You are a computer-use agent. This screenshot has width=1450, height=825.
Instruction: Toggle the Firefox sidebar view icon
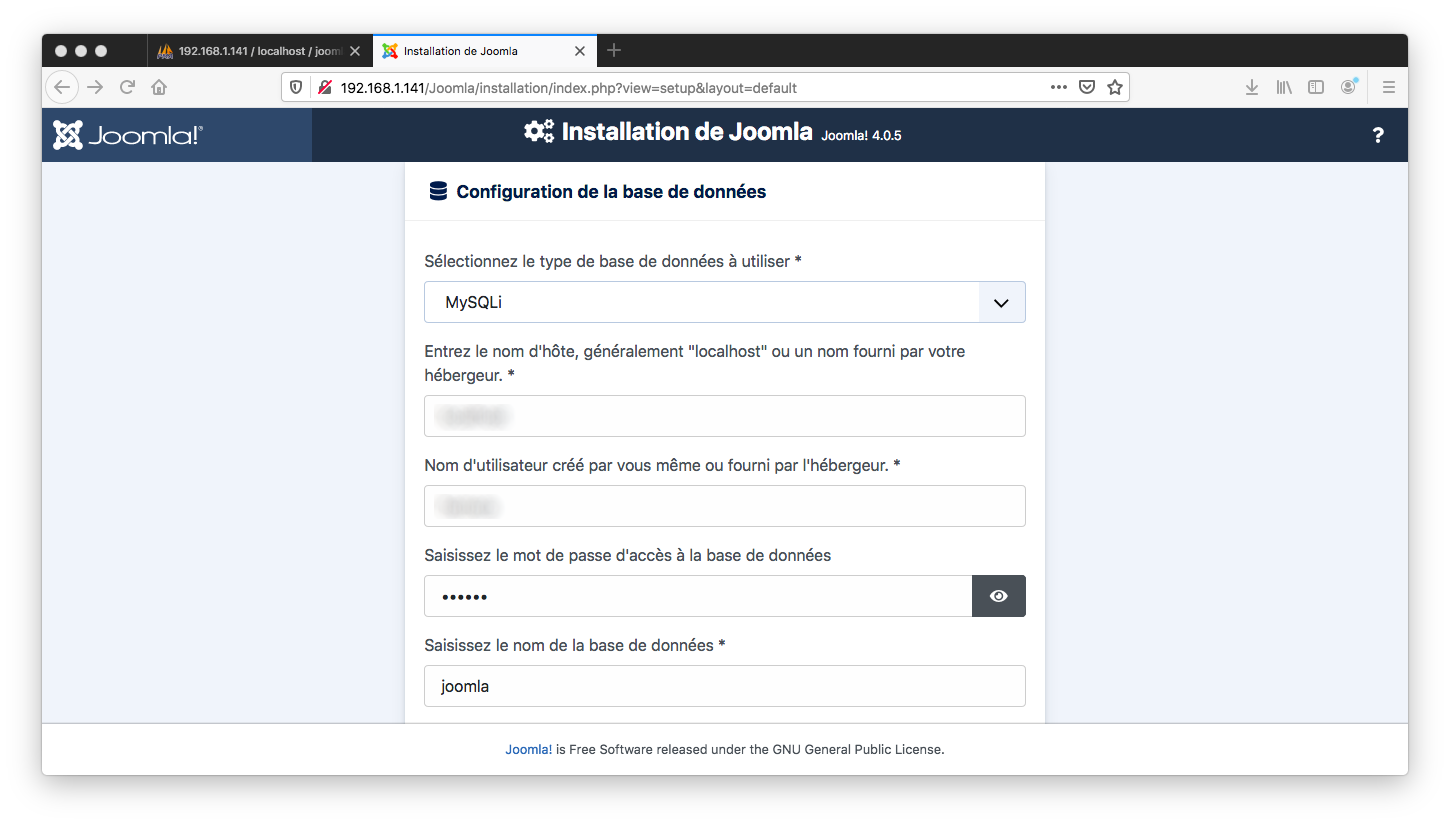[1316, 87]
